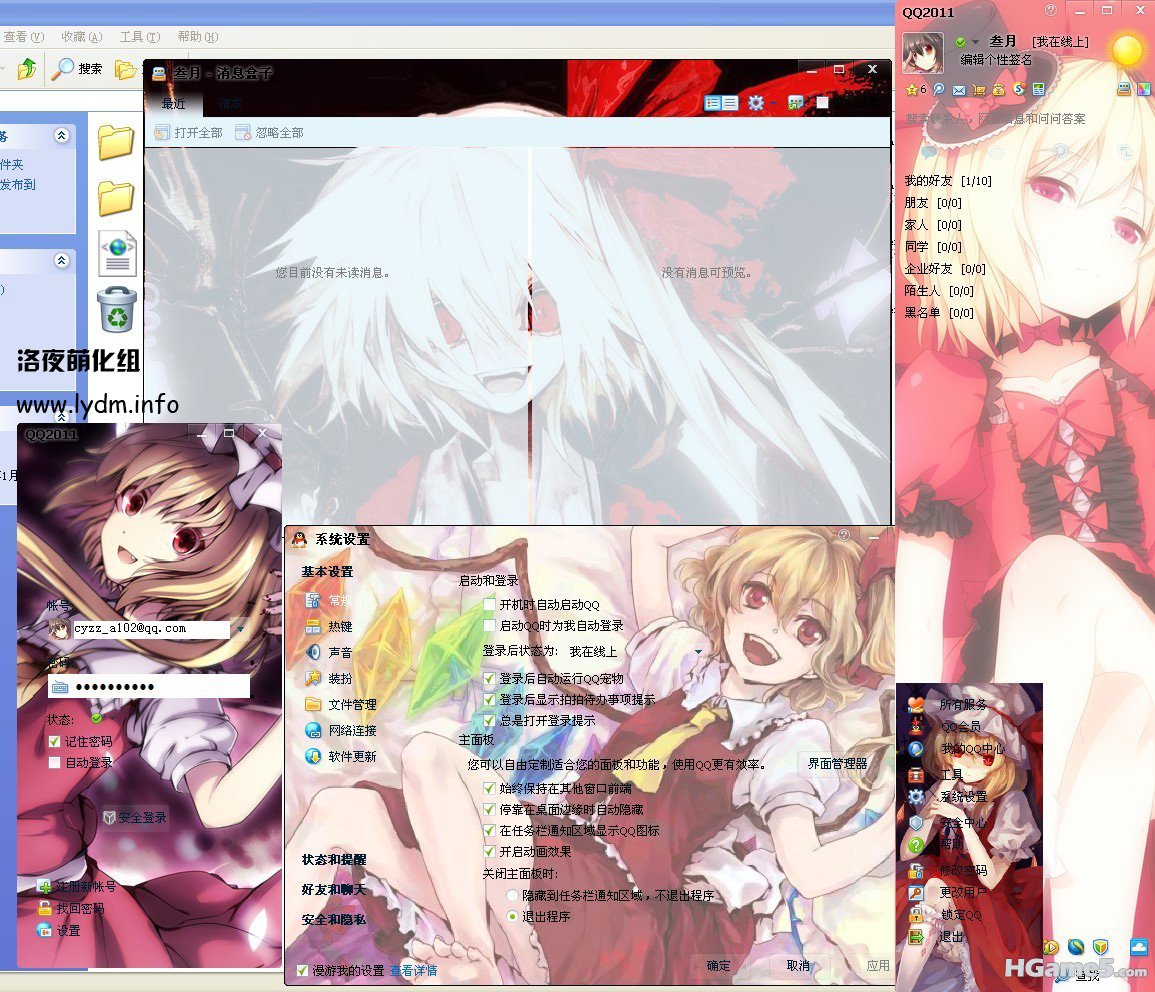The width and height of the screenshot is (1155, 992).
Task: Open the security shield cube icon at bottom
Action: click(x=1100, y=946)
